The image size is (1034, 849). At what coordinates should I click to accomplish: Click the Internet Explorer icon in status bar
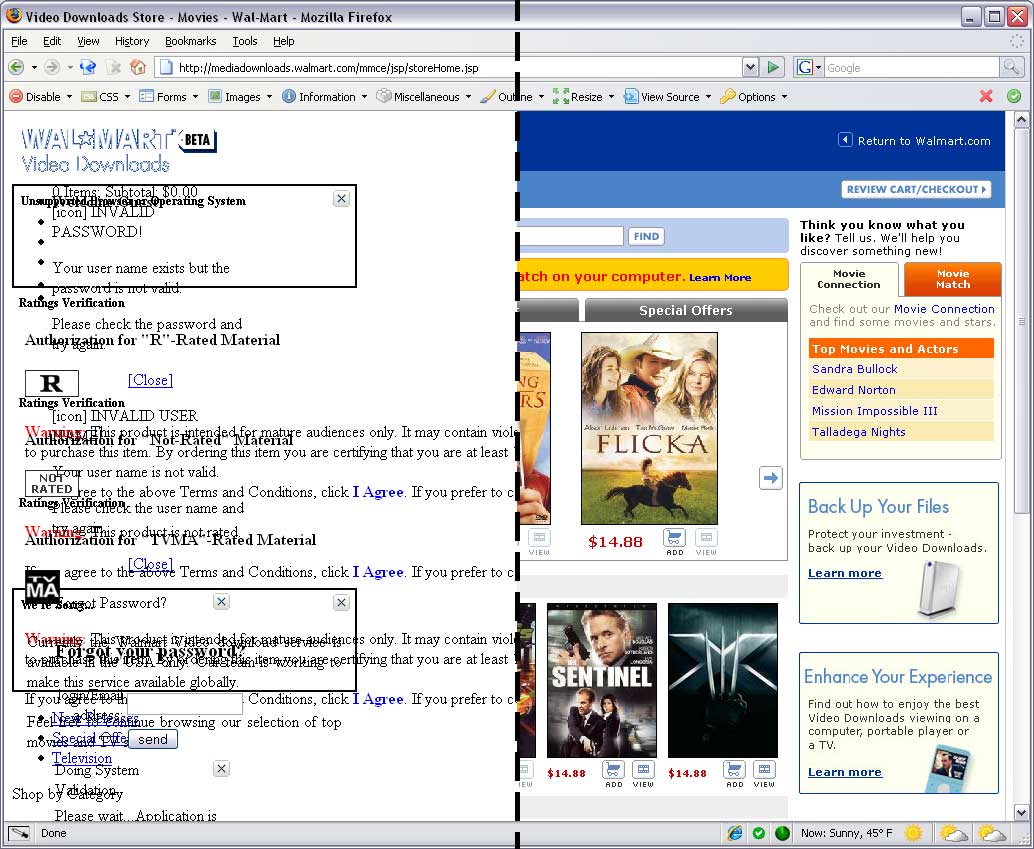coord(735,833)
